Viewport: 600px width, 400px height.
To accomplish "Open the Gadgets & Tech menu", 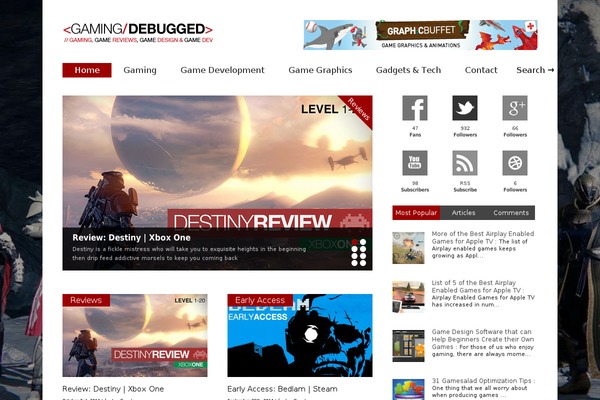I will (x=408, y=70).
